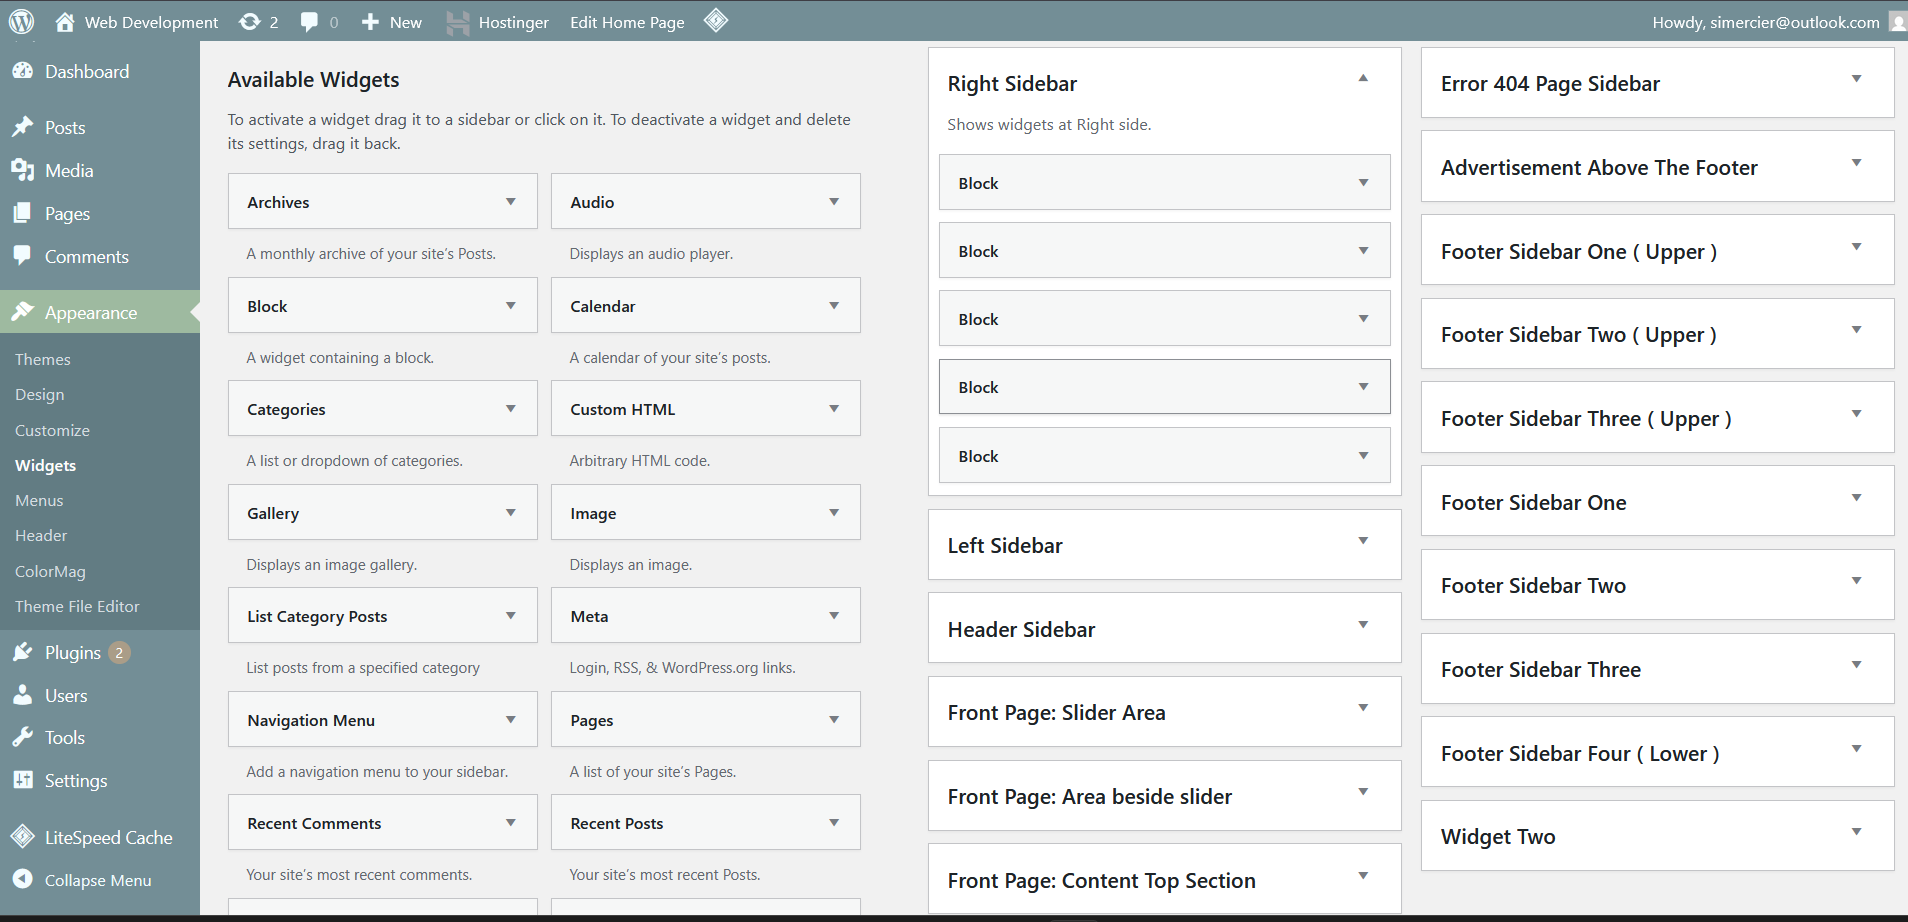Open the Hostinger toolbar item
The height and width of the screenshot is (922, 1908).
coord(497,22)
